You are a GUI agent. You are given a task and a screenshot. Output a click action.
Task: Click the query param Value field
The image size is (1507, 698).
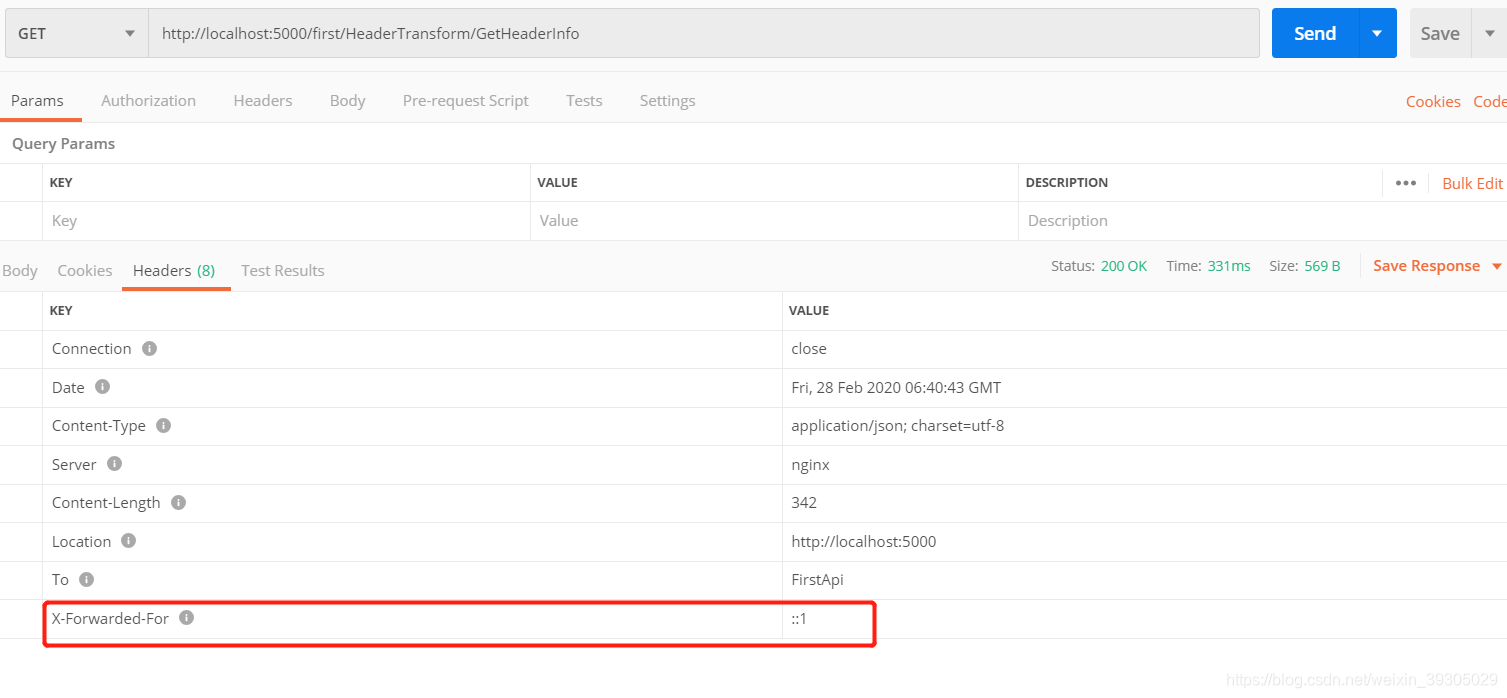click(x=774, y=221)
